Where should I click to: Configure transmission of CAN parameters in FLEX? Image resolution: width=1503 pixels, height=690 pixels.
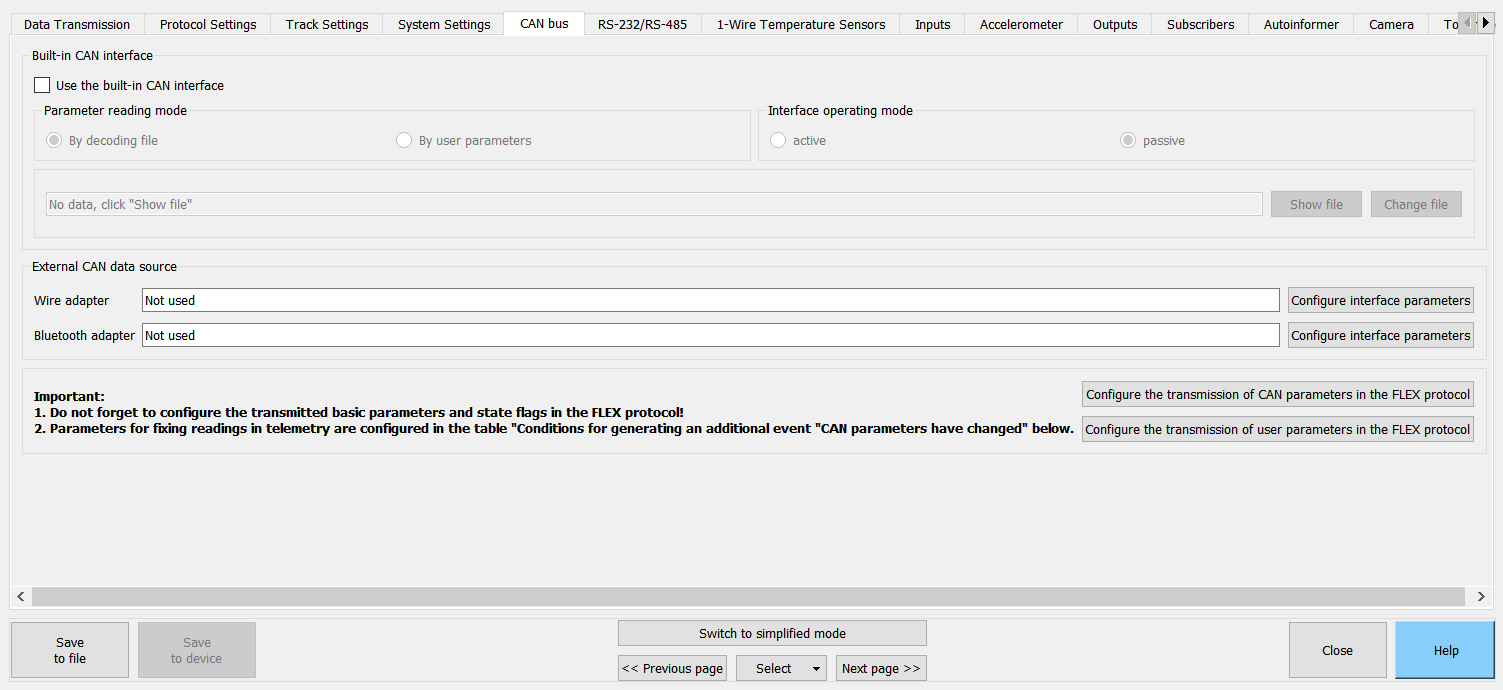tap(1277, 394)
